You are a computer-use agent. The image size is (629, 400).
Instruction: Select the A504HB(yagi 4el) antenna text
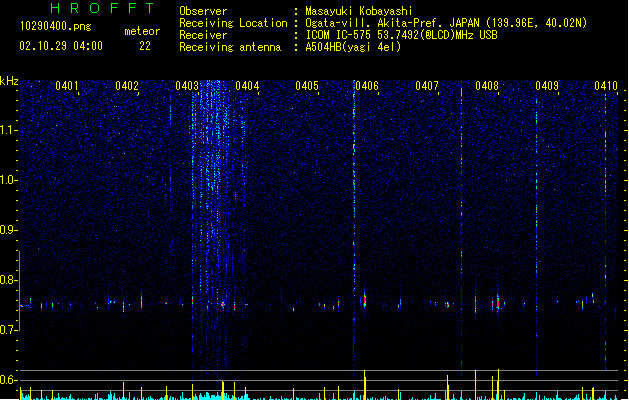point(353,47)
